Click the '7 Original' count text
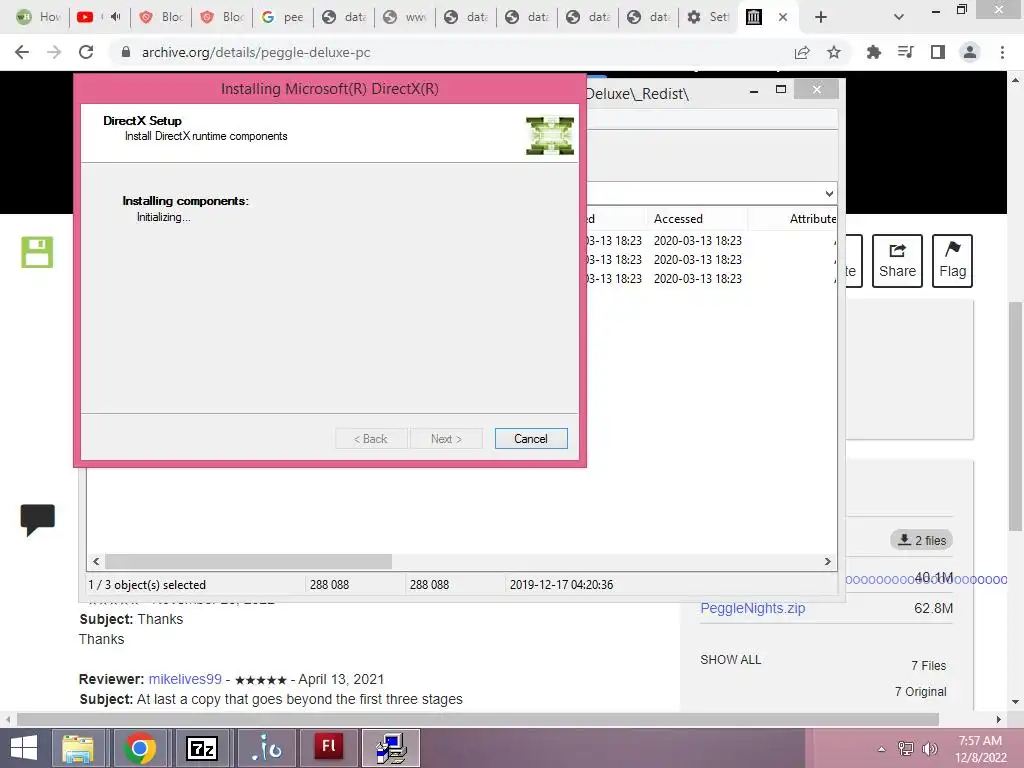 click(920, 692)
